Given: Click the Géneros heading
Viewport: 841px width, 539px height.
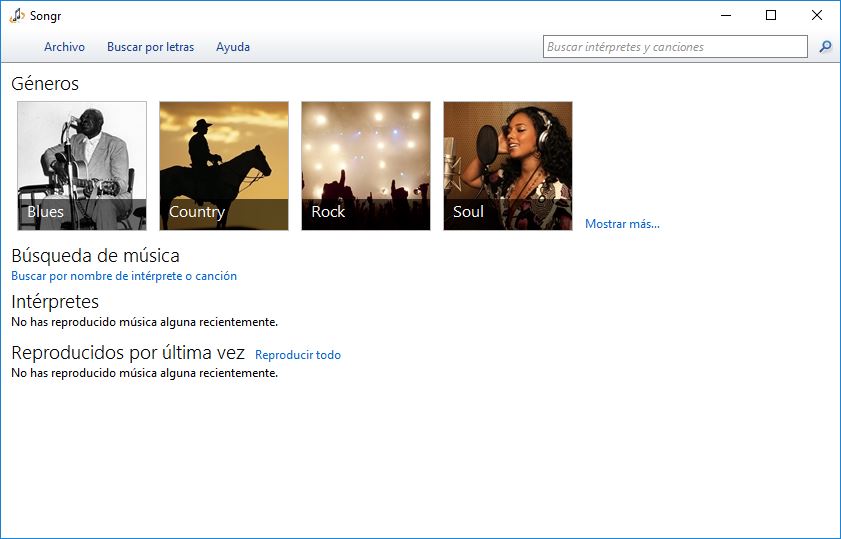Looking at the screenshot, I should pyautogui.click(x=45, y=84).
